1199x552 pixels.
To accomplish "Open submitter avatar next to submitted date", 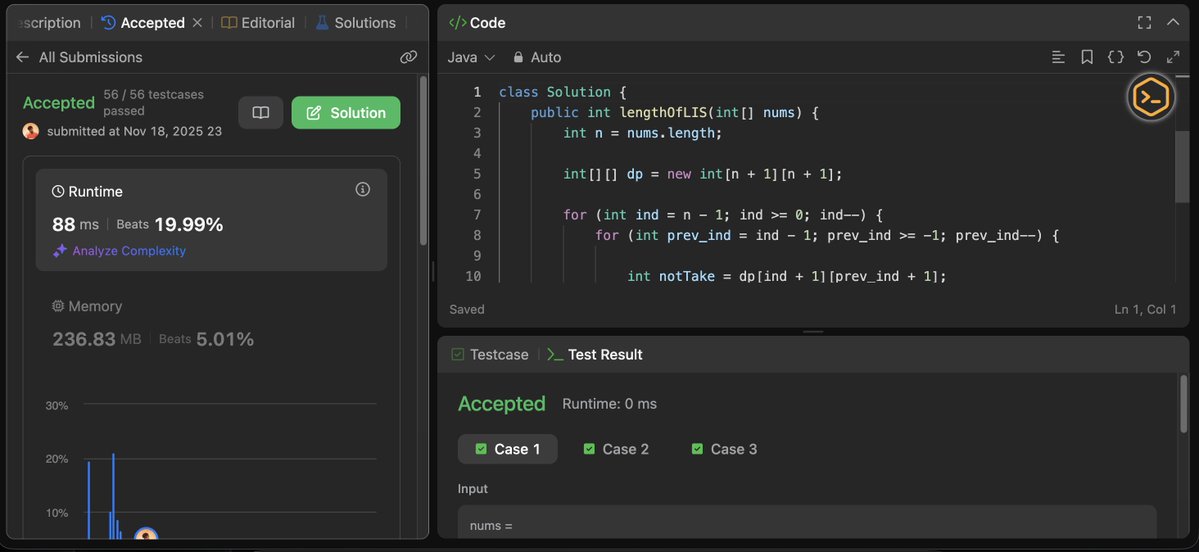I will [x=31, y=131].
